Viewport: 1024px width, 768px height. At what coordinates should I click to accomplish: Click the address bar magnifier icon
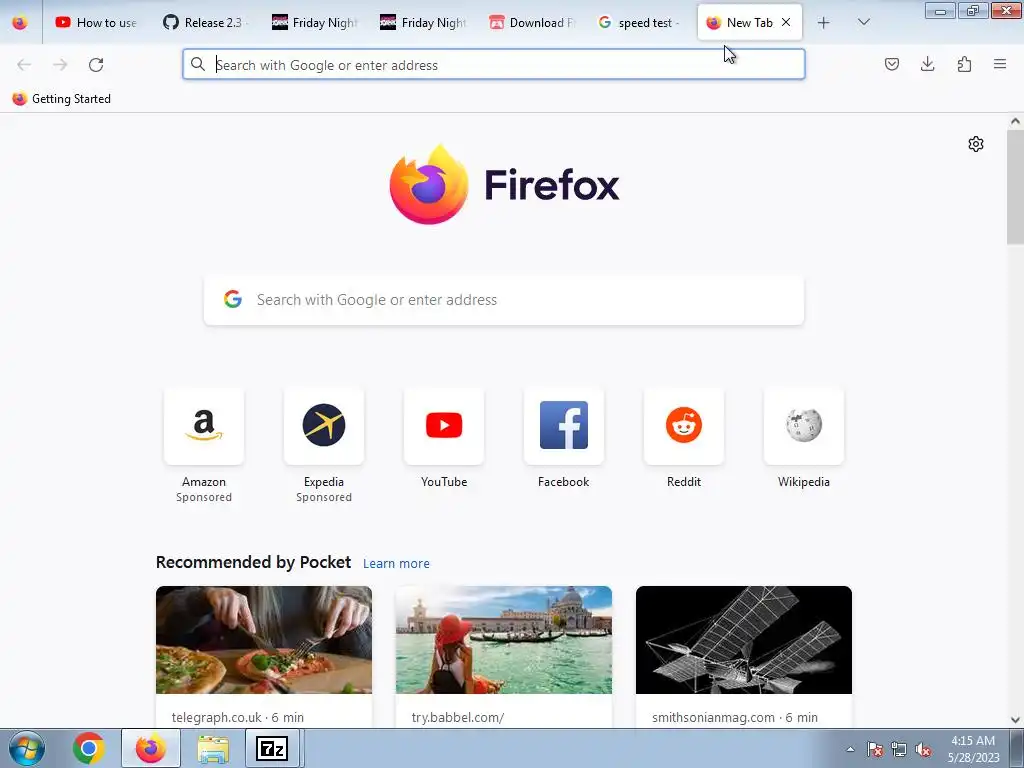coord(198,65)
